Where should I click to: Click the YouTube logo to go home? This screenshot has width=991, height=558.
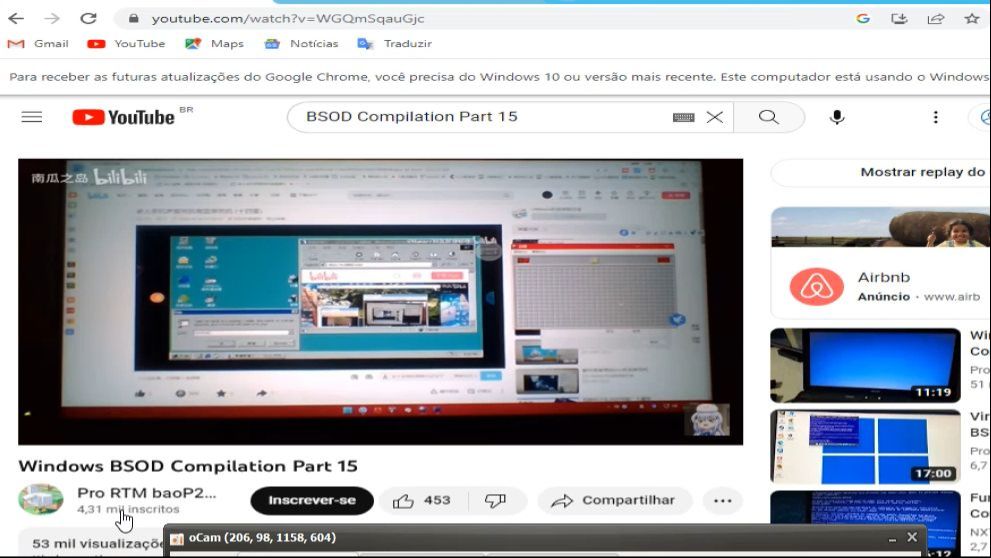click(124, 117)
